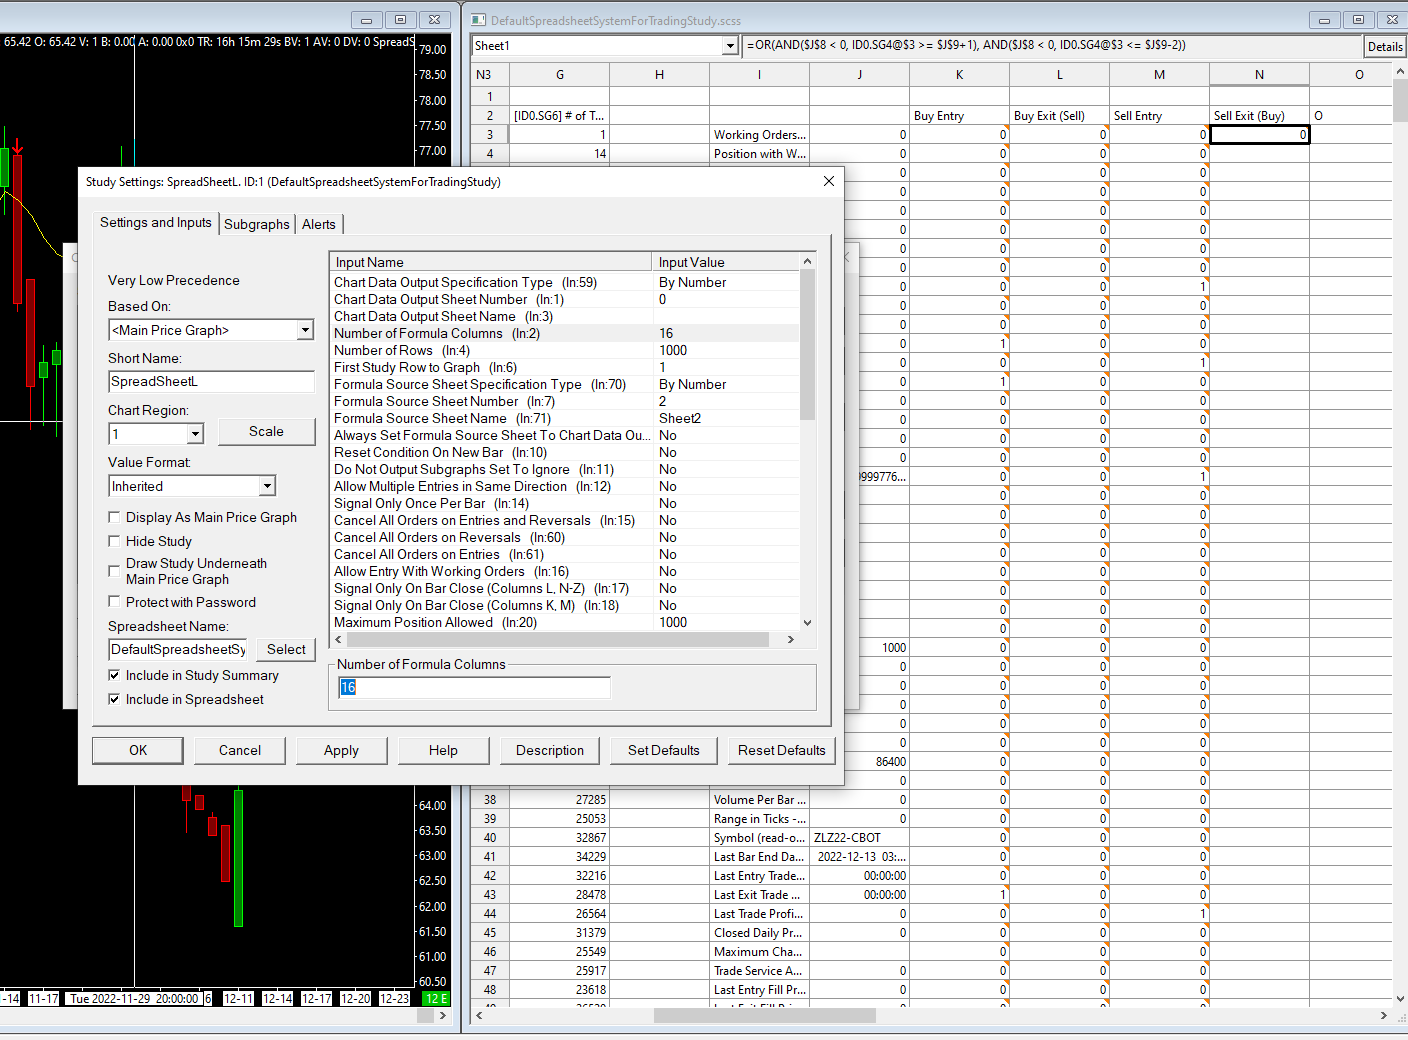Screen dimensions: 1408x1040
Task: Open the Alerts tab
Action: tap(319, 224)
